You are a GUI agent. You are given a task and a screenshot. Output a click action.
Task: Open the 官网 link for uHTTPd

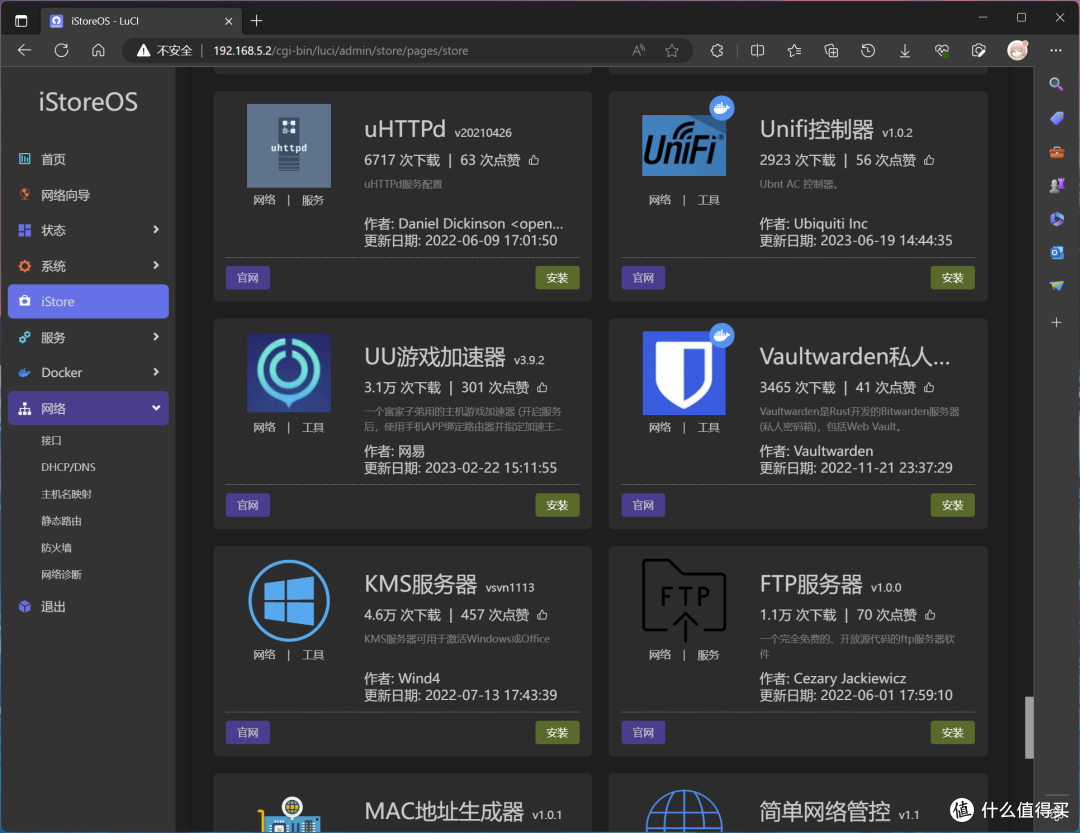(x=248, y=278)
